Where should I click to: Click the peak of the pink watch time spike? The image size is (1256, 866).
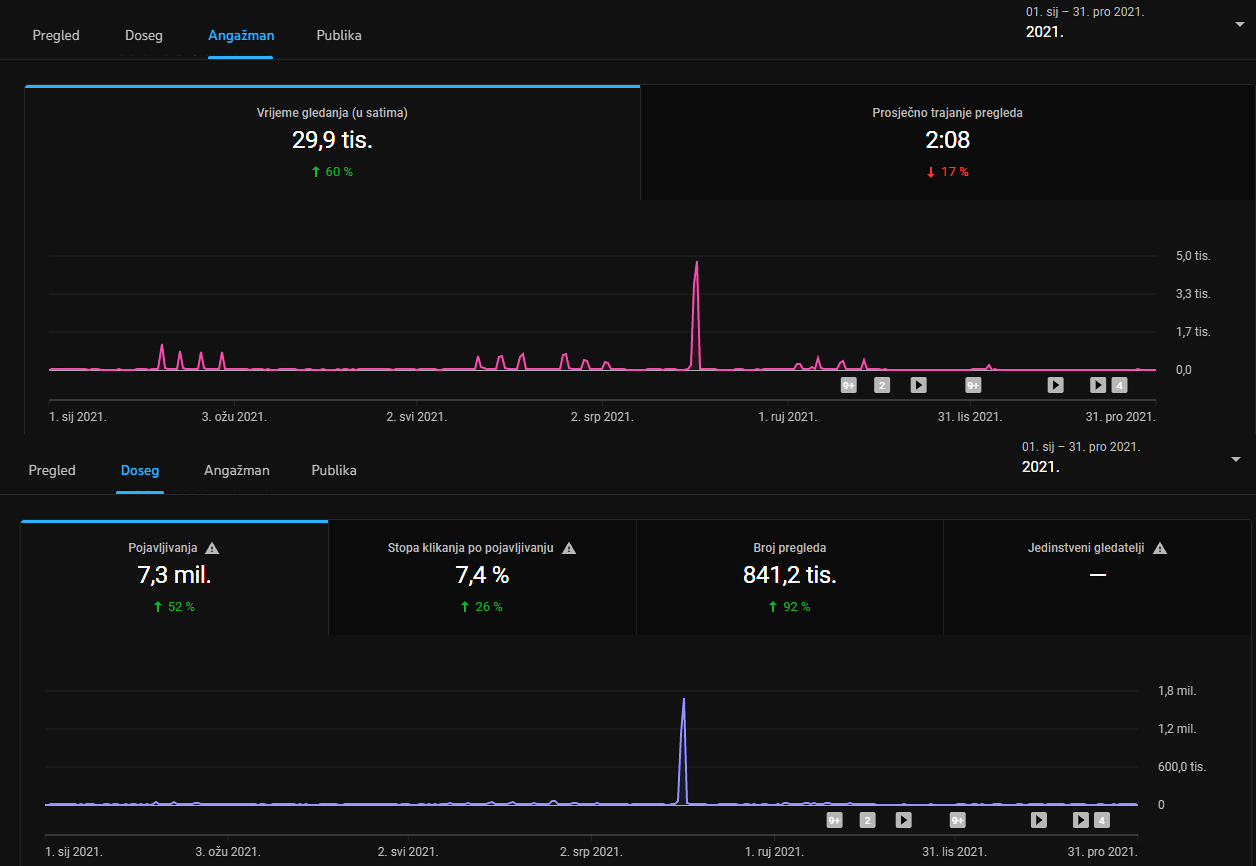click(x=696, y=263)
